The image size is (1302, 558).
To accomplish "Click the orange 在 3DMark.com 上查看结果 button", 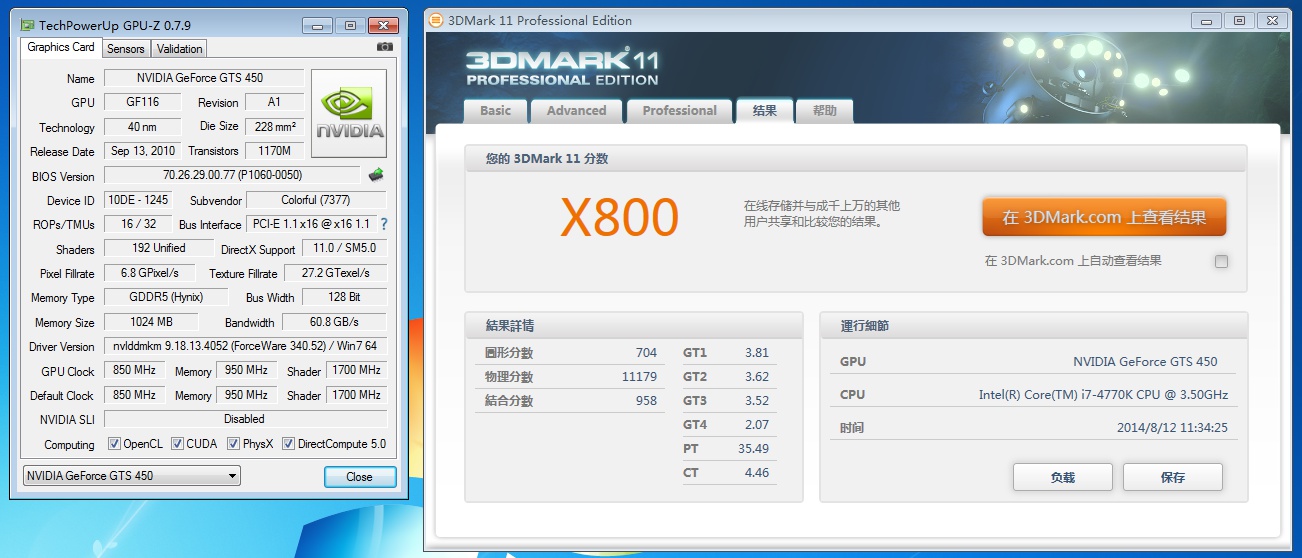I will click(x=1104, y=217).
